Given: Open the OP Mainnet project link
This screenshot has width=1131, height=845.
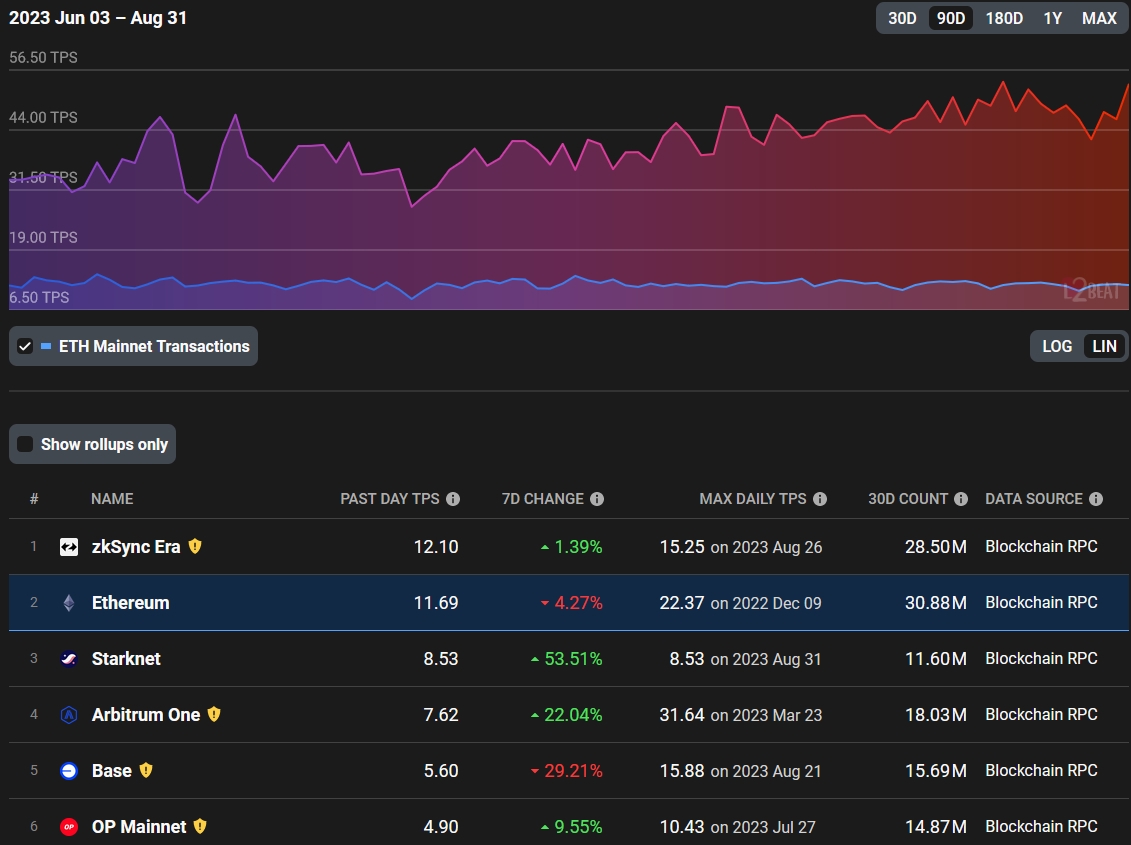Looking at the screenshot, I should pyautogui.click(x=138, y=827).
